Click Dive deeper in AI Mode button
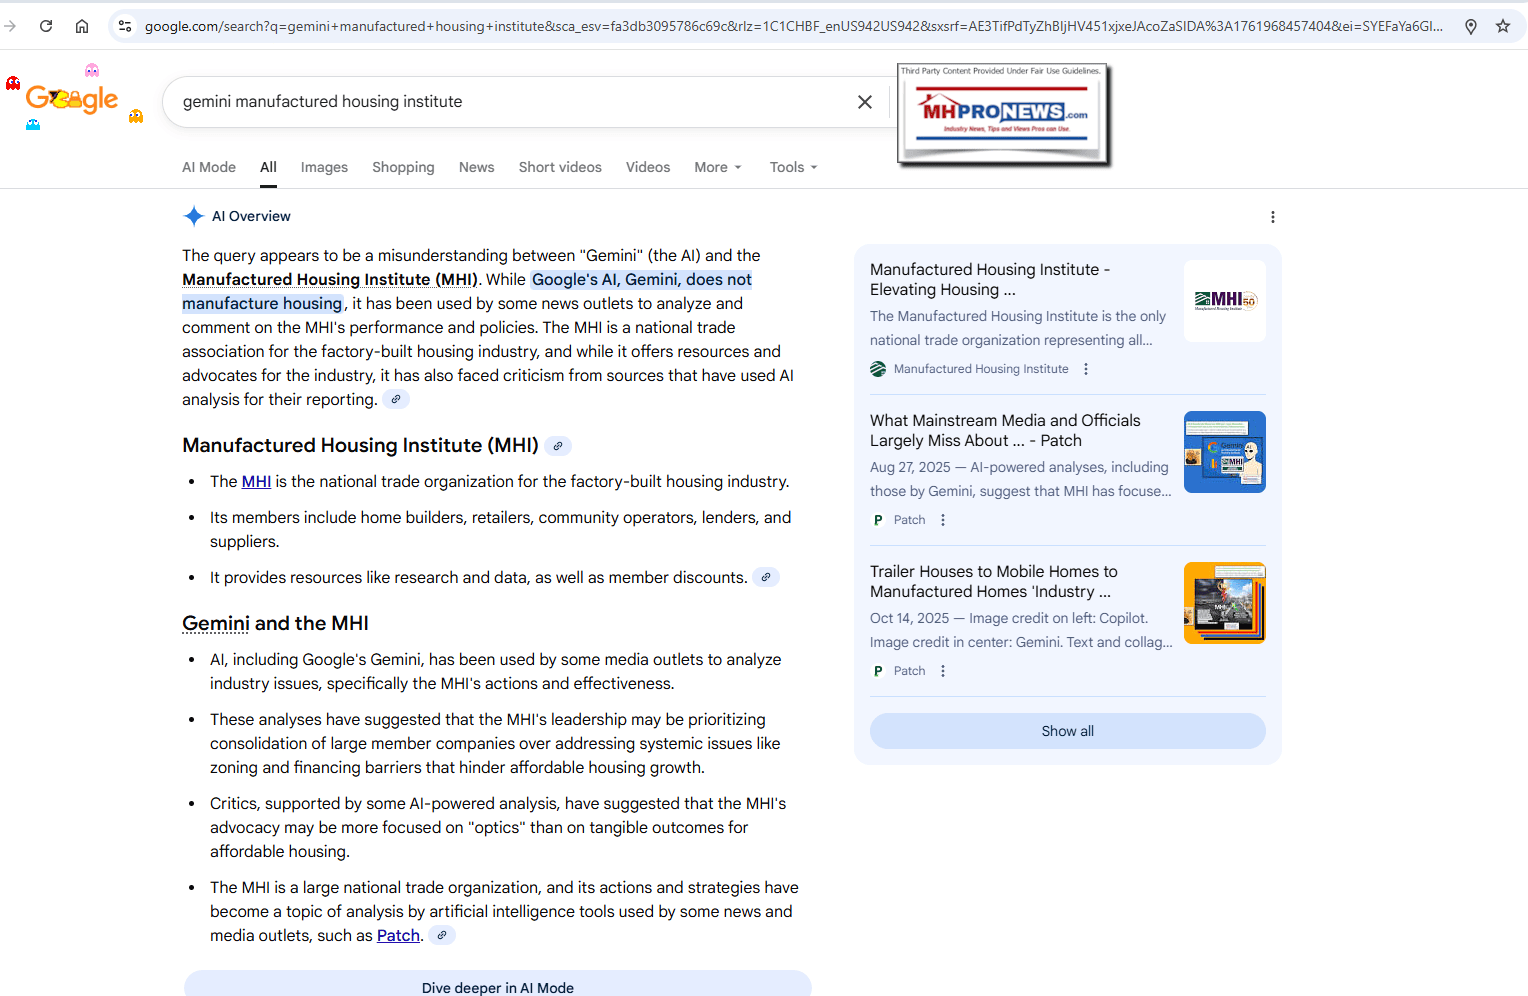 coord(497,986)
